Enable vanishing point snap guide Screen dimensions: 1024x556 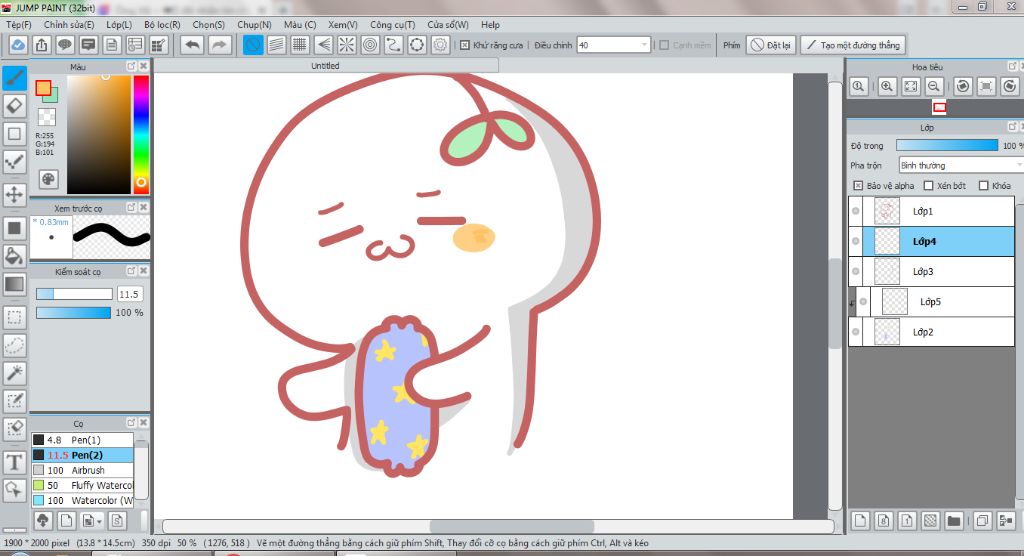point(323,45)
